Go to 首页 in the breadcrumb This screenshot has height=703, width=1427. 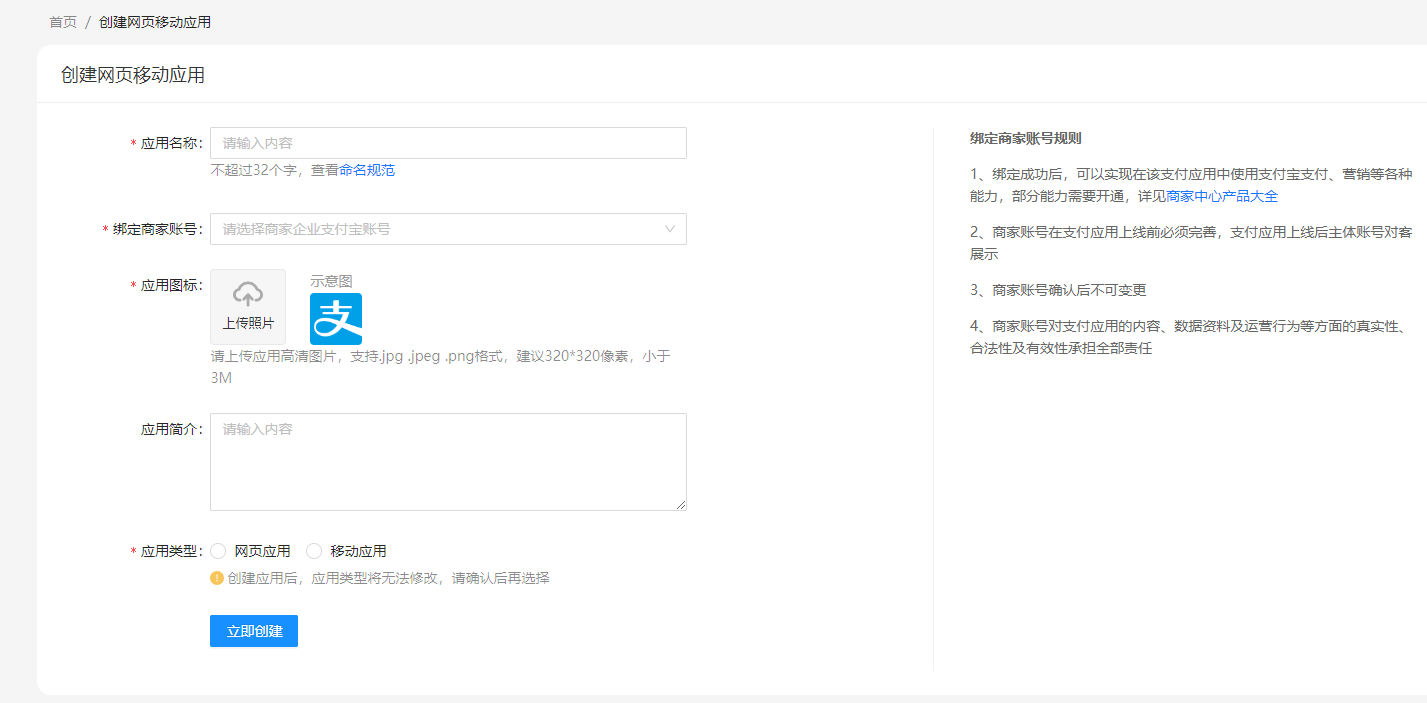63,22
